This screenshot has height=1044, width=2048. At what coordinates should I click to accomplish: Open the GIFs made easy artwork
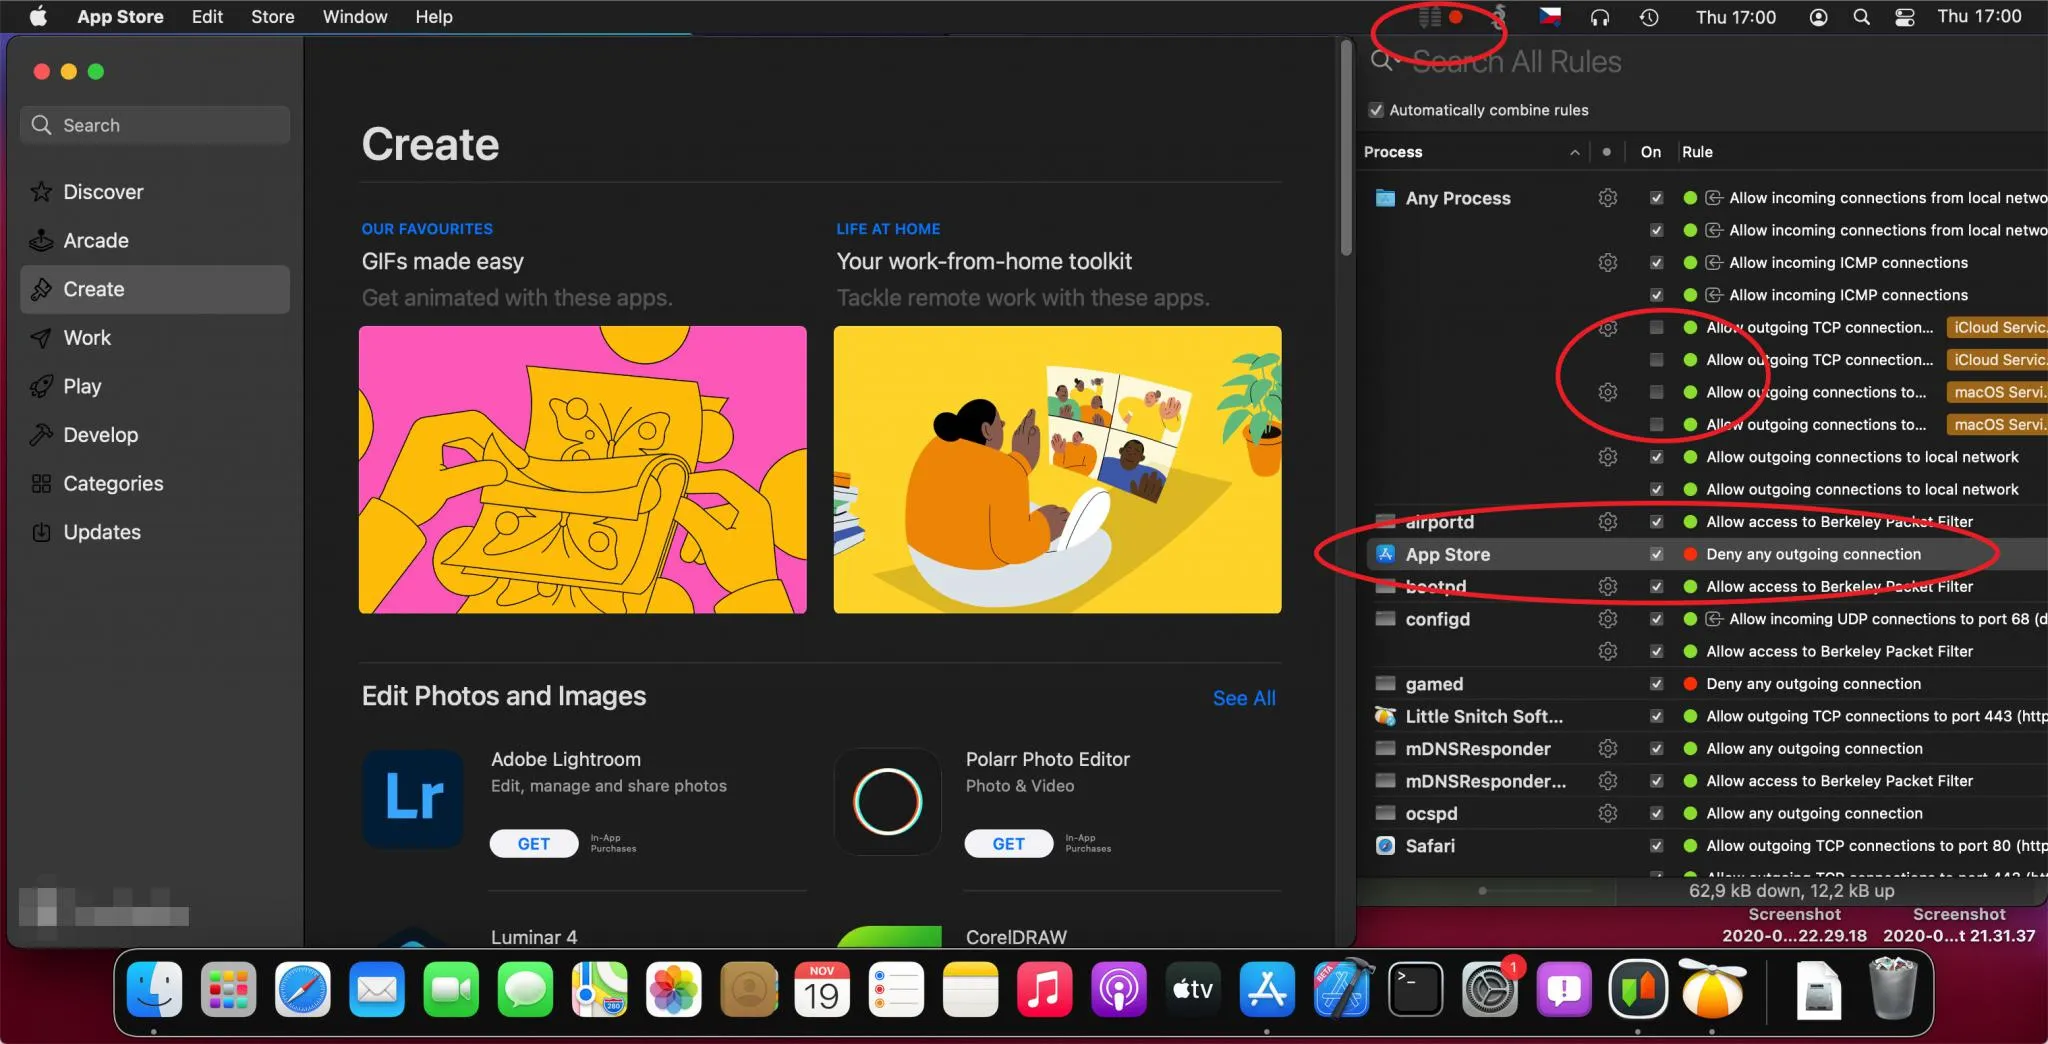(583, 470)
